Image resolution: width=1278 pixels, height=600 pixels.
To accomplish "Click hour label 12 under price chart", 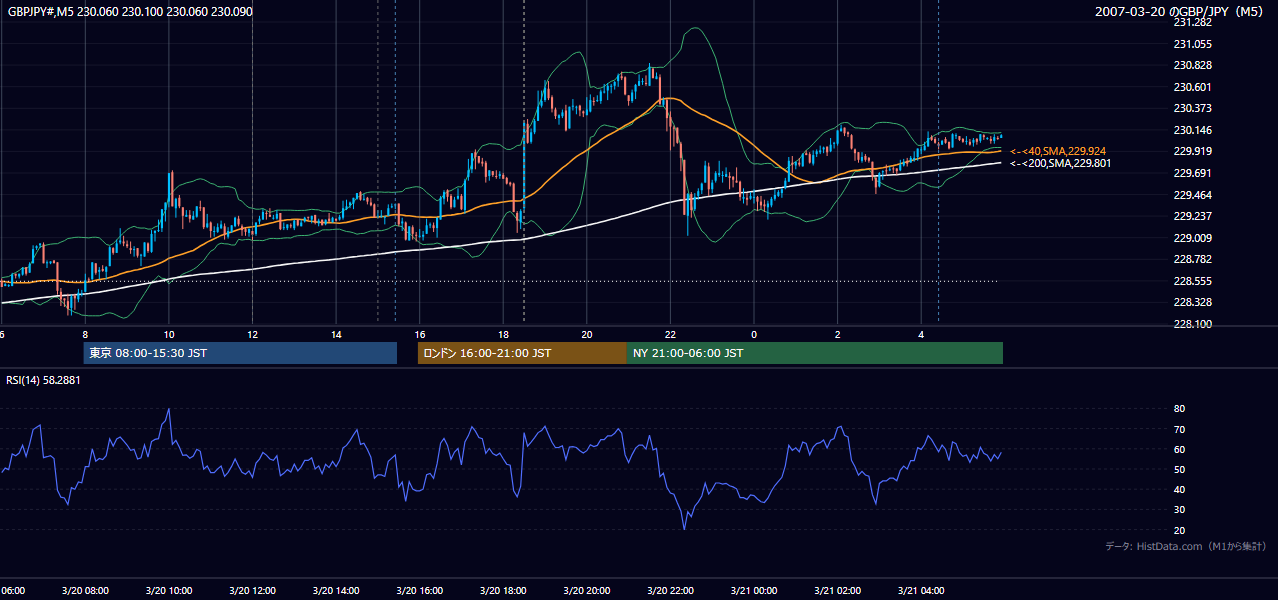I will 253,335.
